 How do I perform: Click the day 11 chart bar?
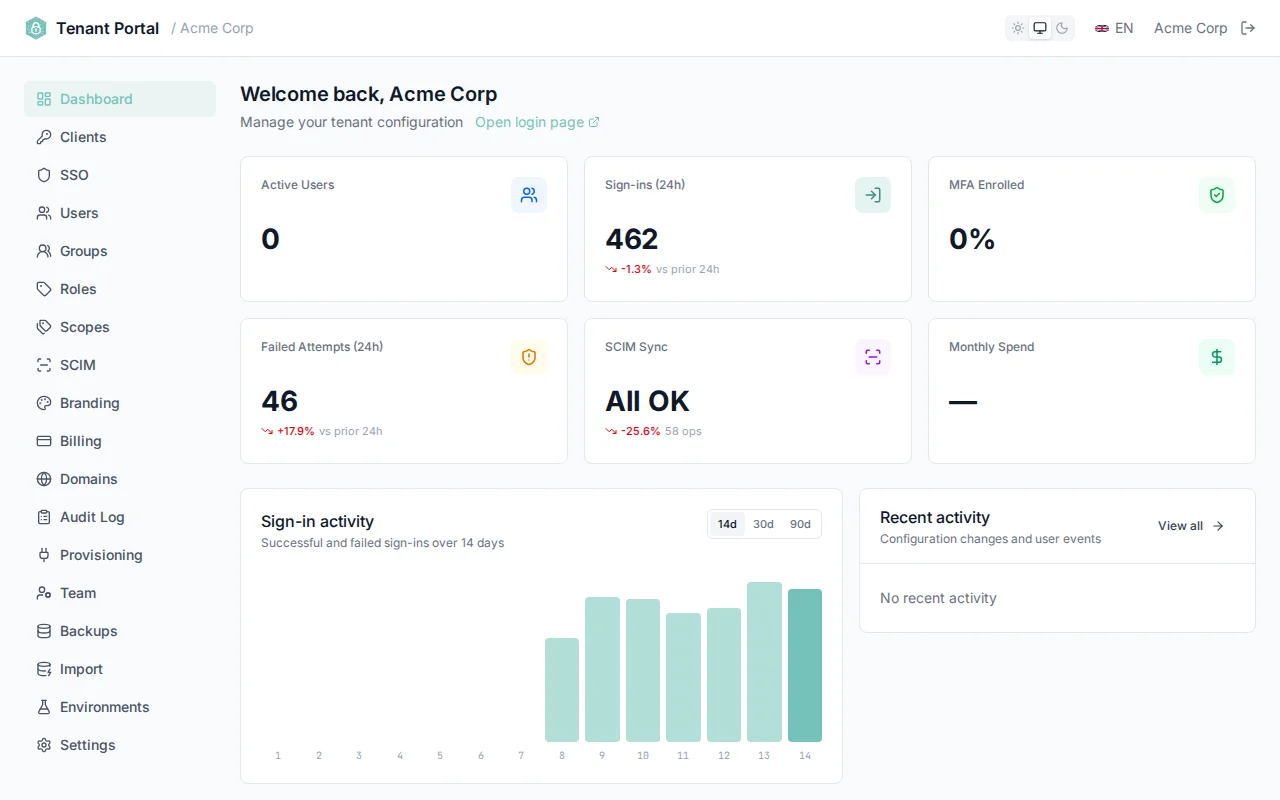(x=683, y=677)
